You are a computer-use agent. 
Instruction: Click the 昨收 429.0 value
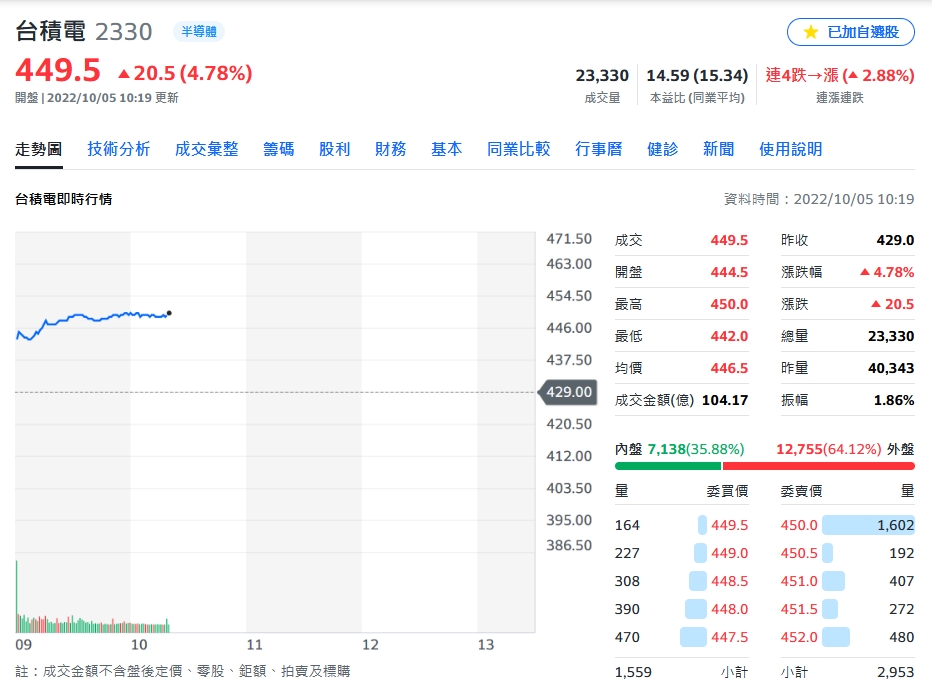(895, 240)
